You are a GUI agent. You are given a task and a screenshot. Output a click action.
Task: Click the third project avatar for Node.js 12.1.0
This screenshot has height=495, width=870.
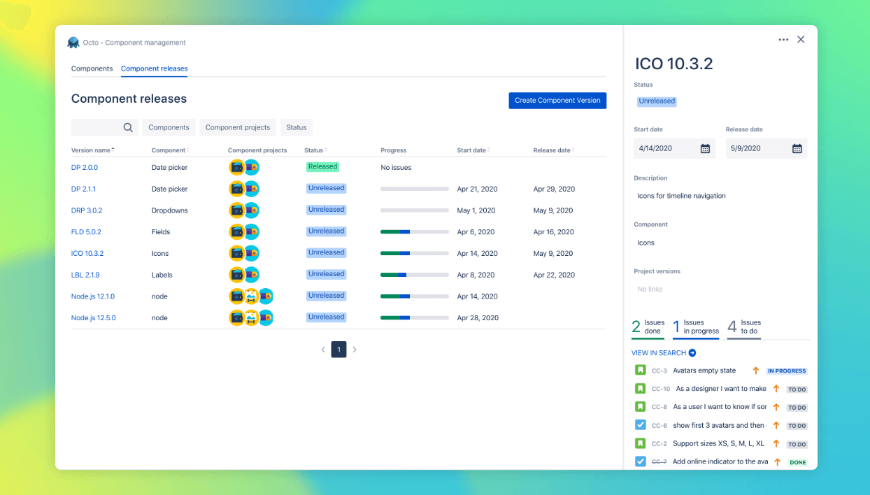click(x=266, y=296)
